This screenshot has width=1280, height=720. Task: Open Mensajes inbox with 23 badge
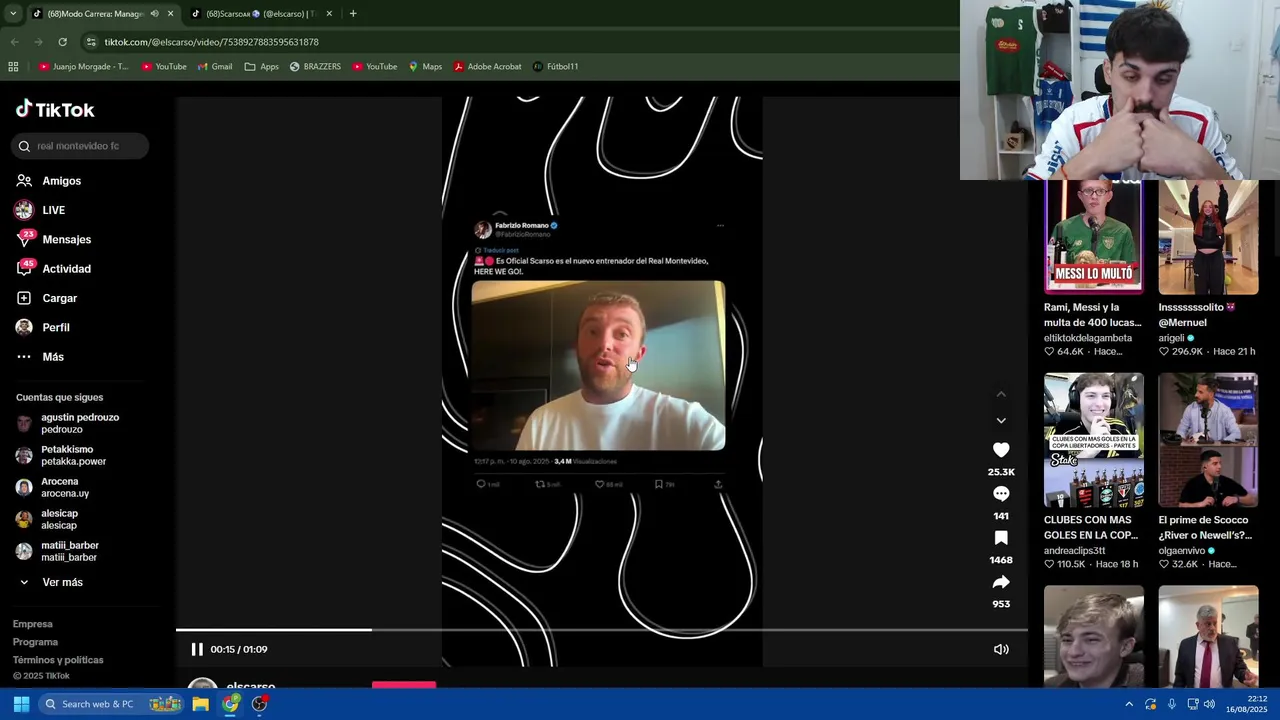click(25, 239)
